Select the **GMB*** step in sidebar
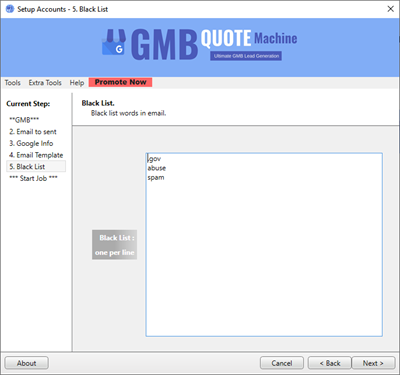Viewport: 400px width, 375px height. click(24, 120)
